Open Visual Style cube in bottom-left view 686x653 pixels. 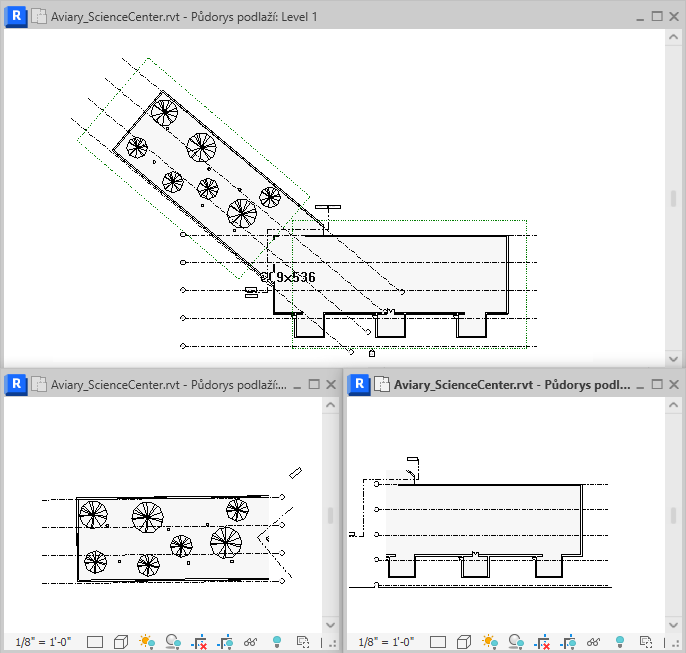pyautogui.click(x=121, y=642)
